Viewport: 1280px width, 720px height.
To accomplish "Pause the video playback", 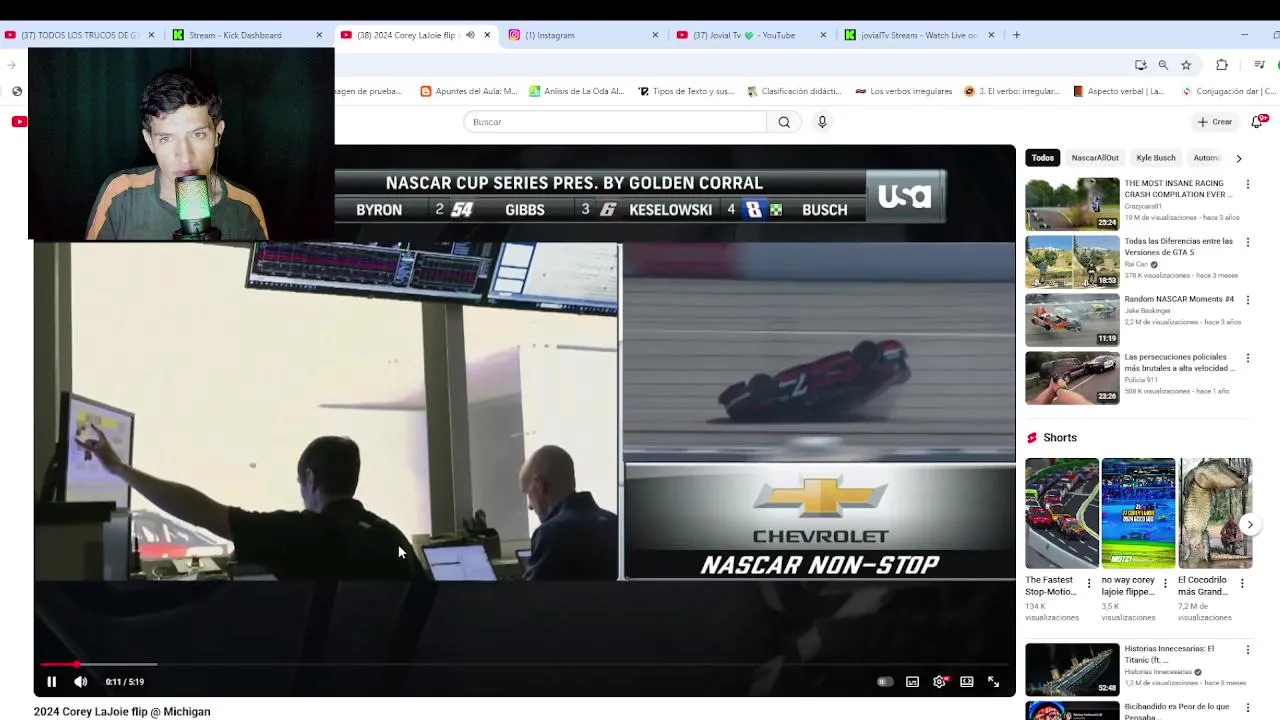I will coord(51,682).
